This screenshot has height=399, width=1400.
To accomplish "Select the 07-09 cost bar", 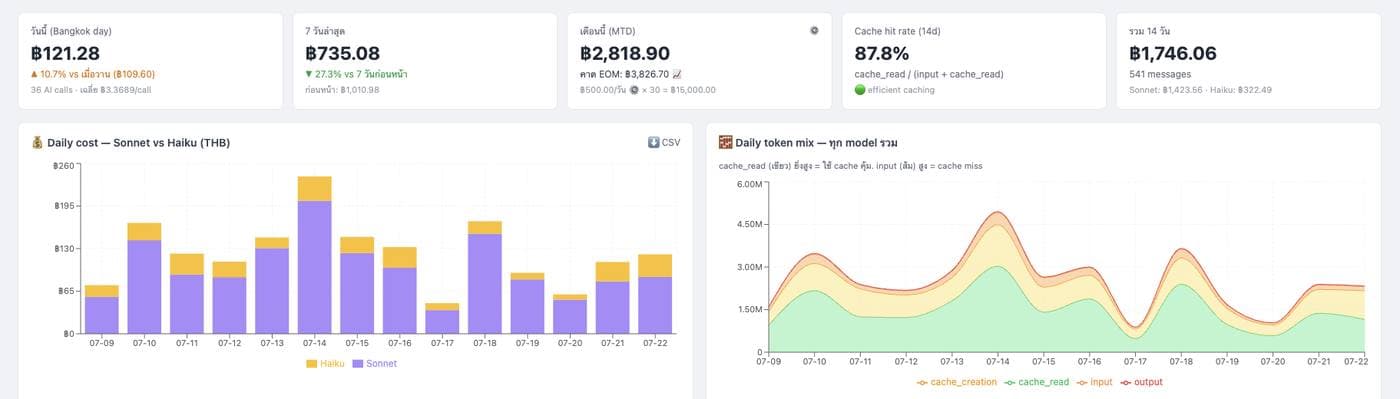I will (101, 309).
